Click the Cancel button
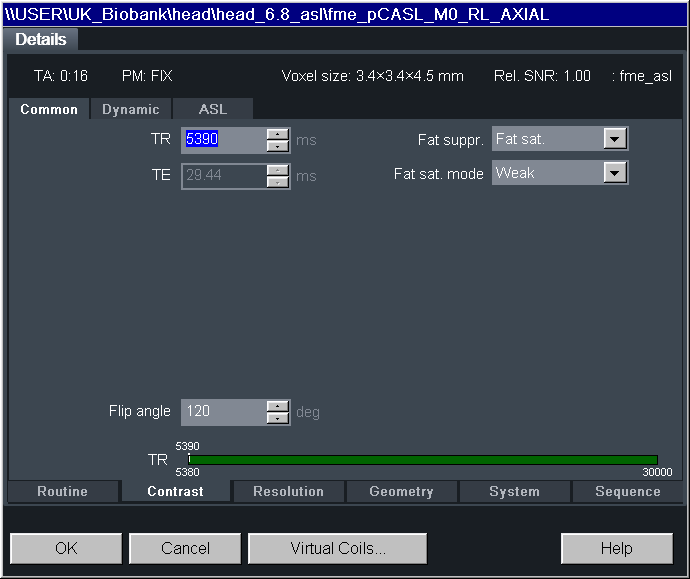The image size is (690, 579). click(x=185, y=548)
